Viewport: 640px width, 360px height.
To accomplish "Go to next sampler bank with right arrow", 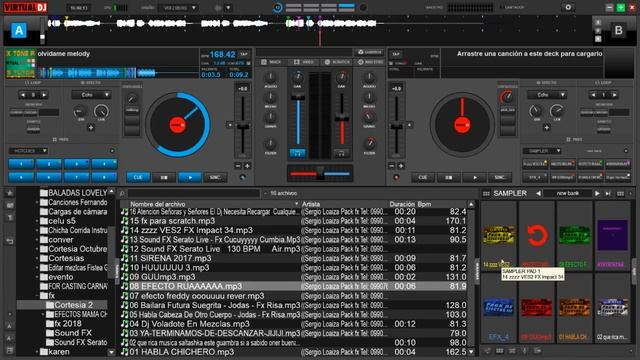I will tap(597, 193).
